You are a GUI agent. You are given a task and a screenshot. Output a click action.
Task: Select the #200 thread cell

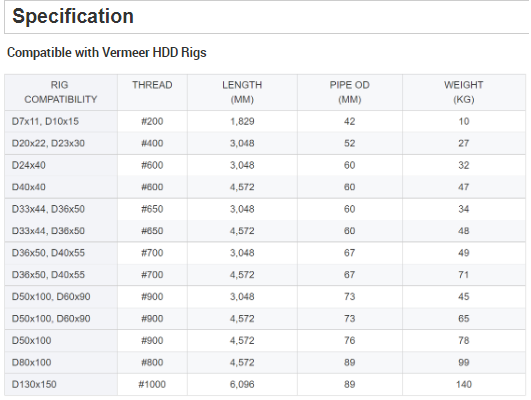coord(152,121)
